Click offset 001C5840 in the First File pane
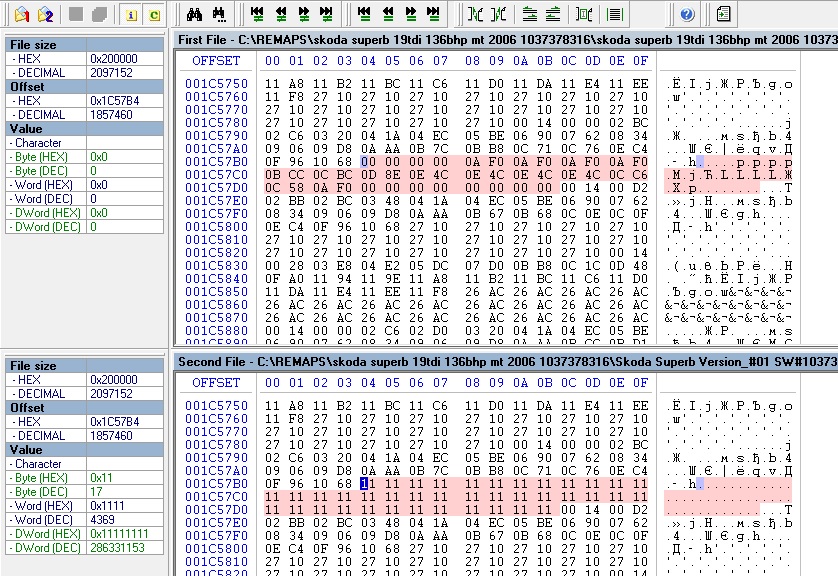 point(216,279)
